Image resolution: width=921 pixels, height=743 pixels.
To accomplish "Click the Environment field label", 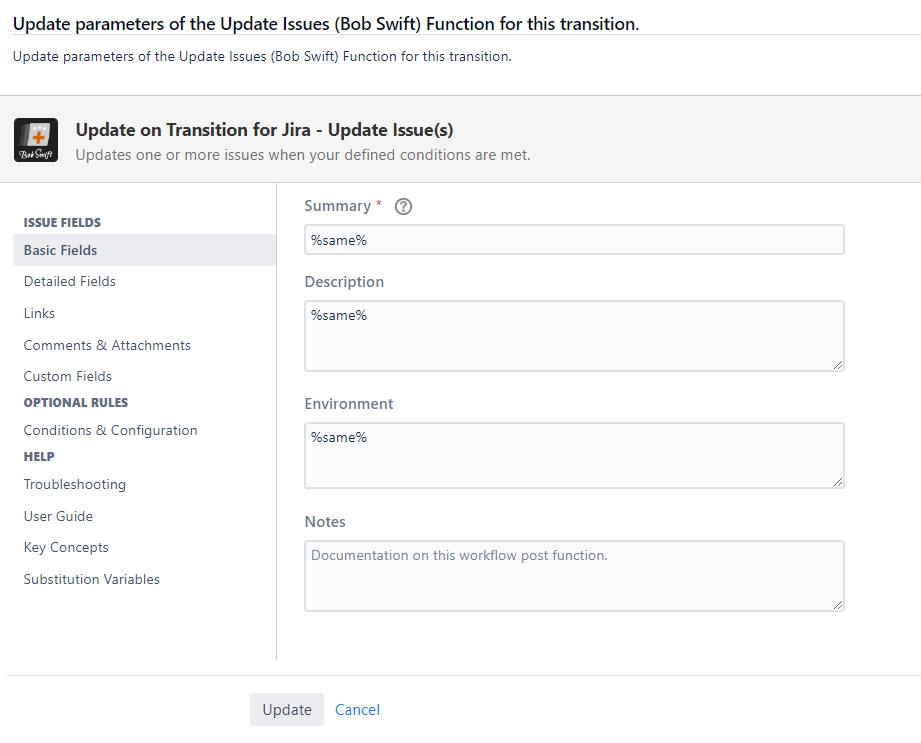I will (349, 404).
